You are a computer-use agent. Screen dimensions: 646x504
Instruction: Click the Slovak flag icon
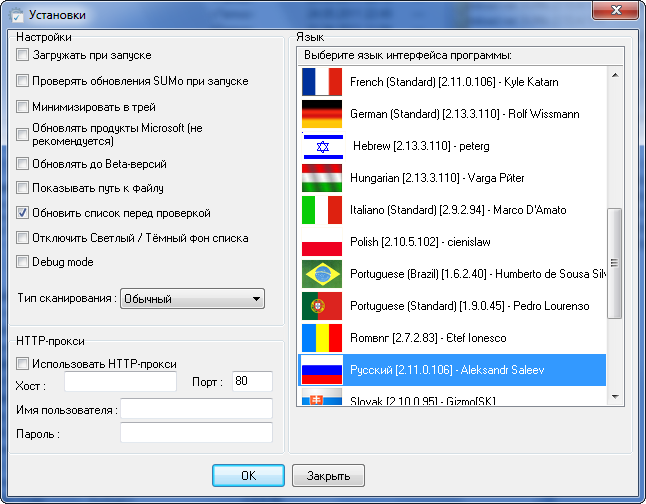tap(322, 396)
